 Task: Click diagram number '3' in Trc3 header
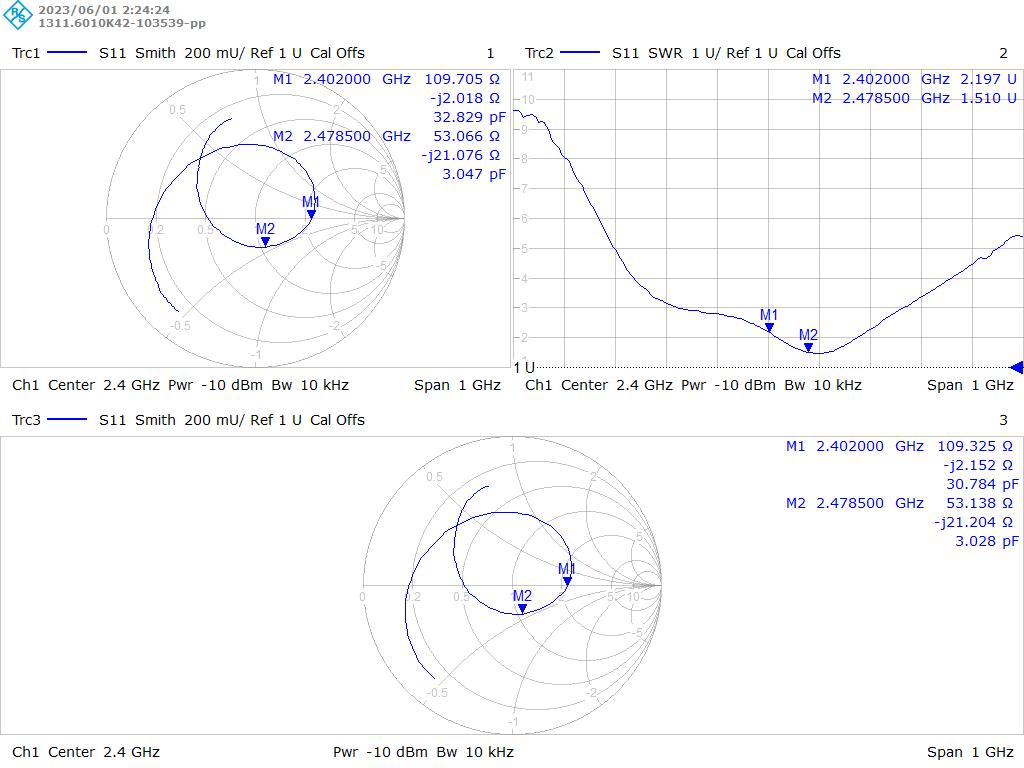[1004, 420]
